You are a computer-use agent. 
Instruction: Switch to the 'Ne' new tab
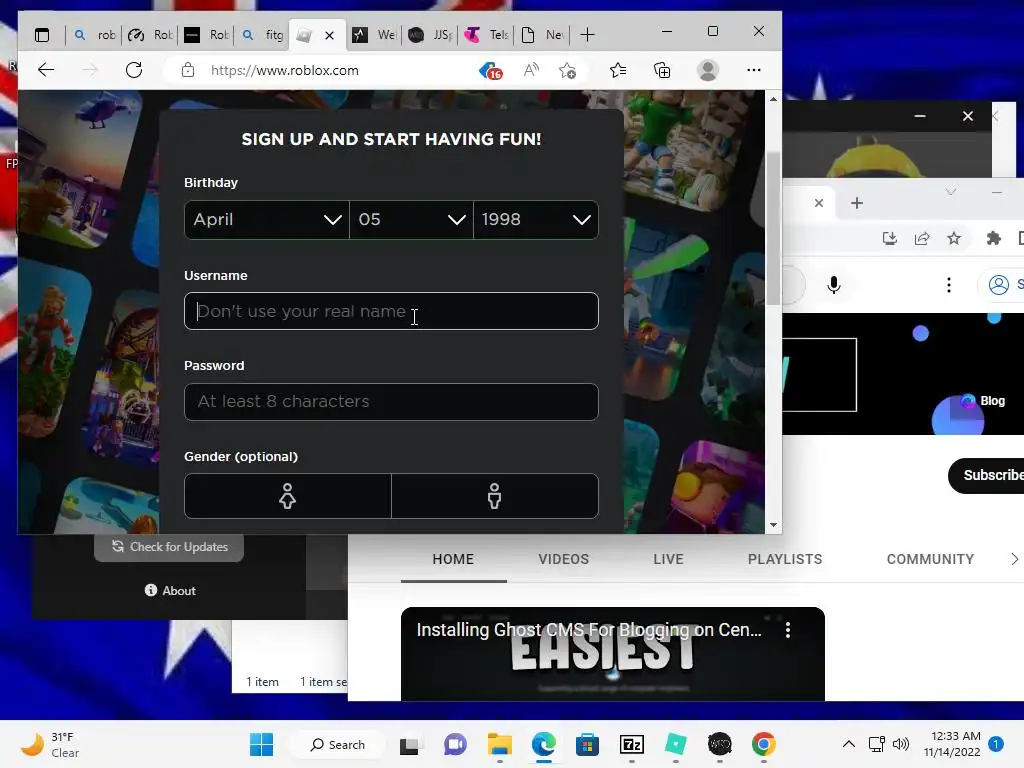543,35
